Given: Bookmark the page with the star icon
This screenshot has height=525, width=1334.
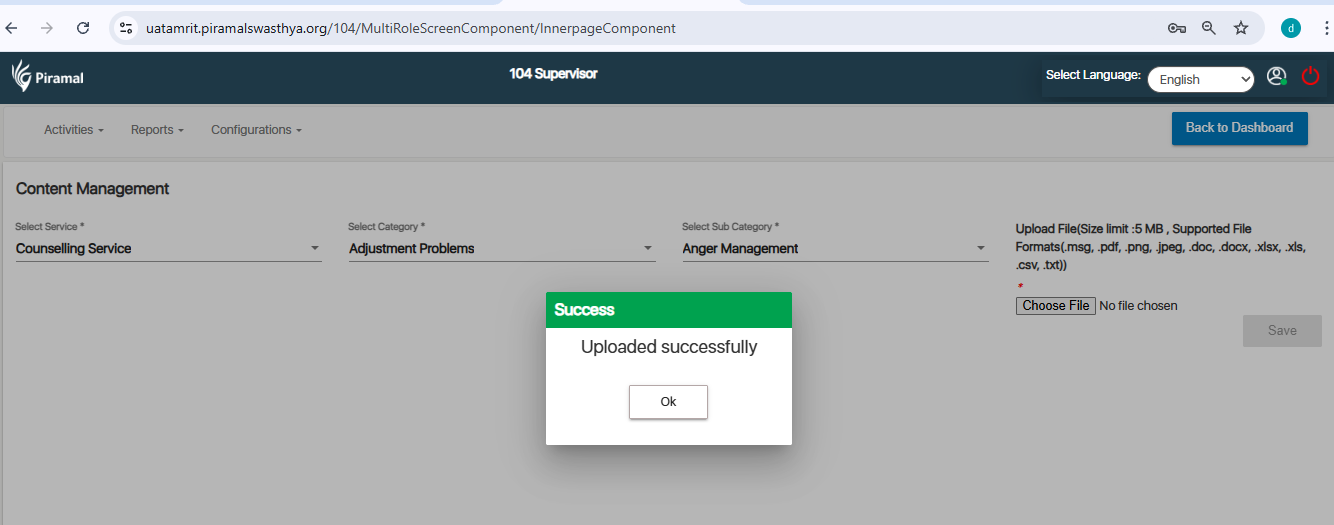Looking at the screenshot, I should pos(1241,28).
